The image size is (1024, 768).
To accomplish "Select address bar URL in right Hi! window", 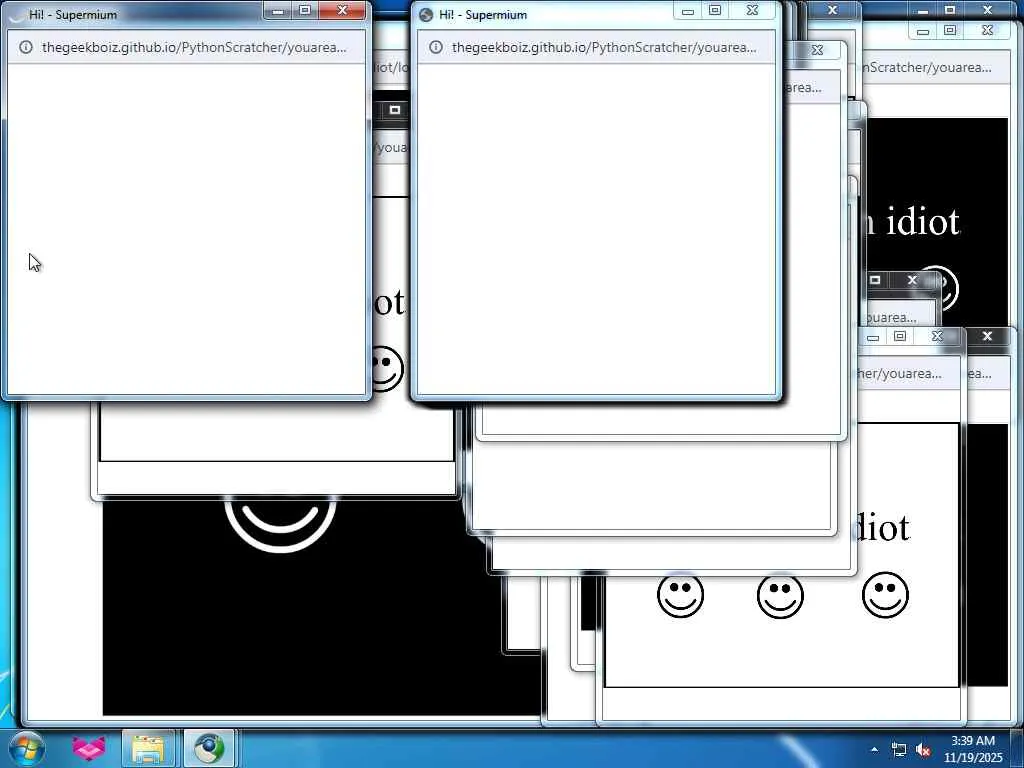I will click(604, 47).
